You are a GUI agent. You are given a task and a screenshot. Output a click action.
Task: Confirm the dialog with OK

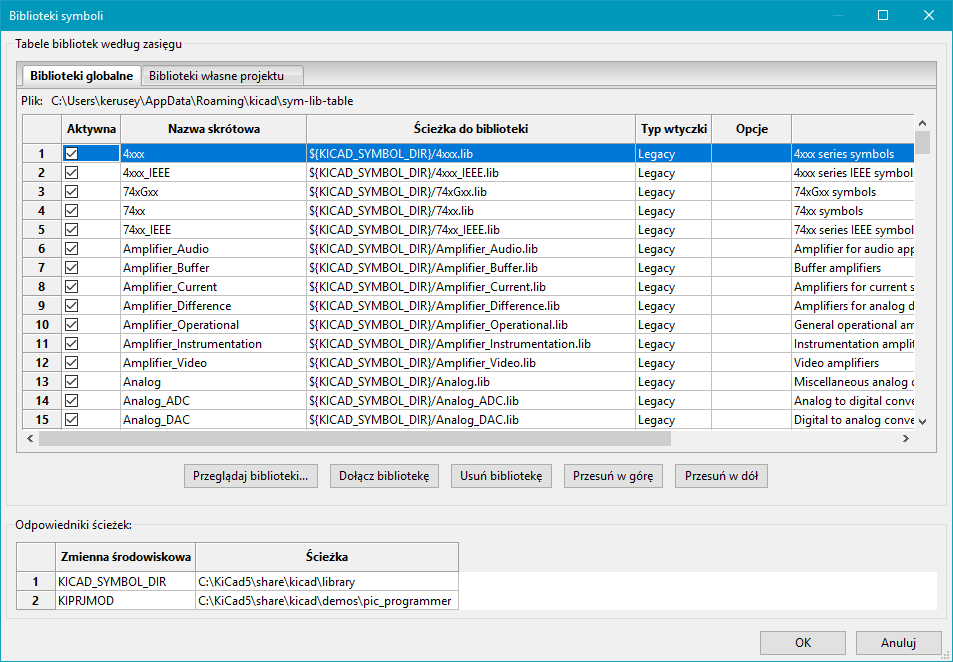pos(803,642)
